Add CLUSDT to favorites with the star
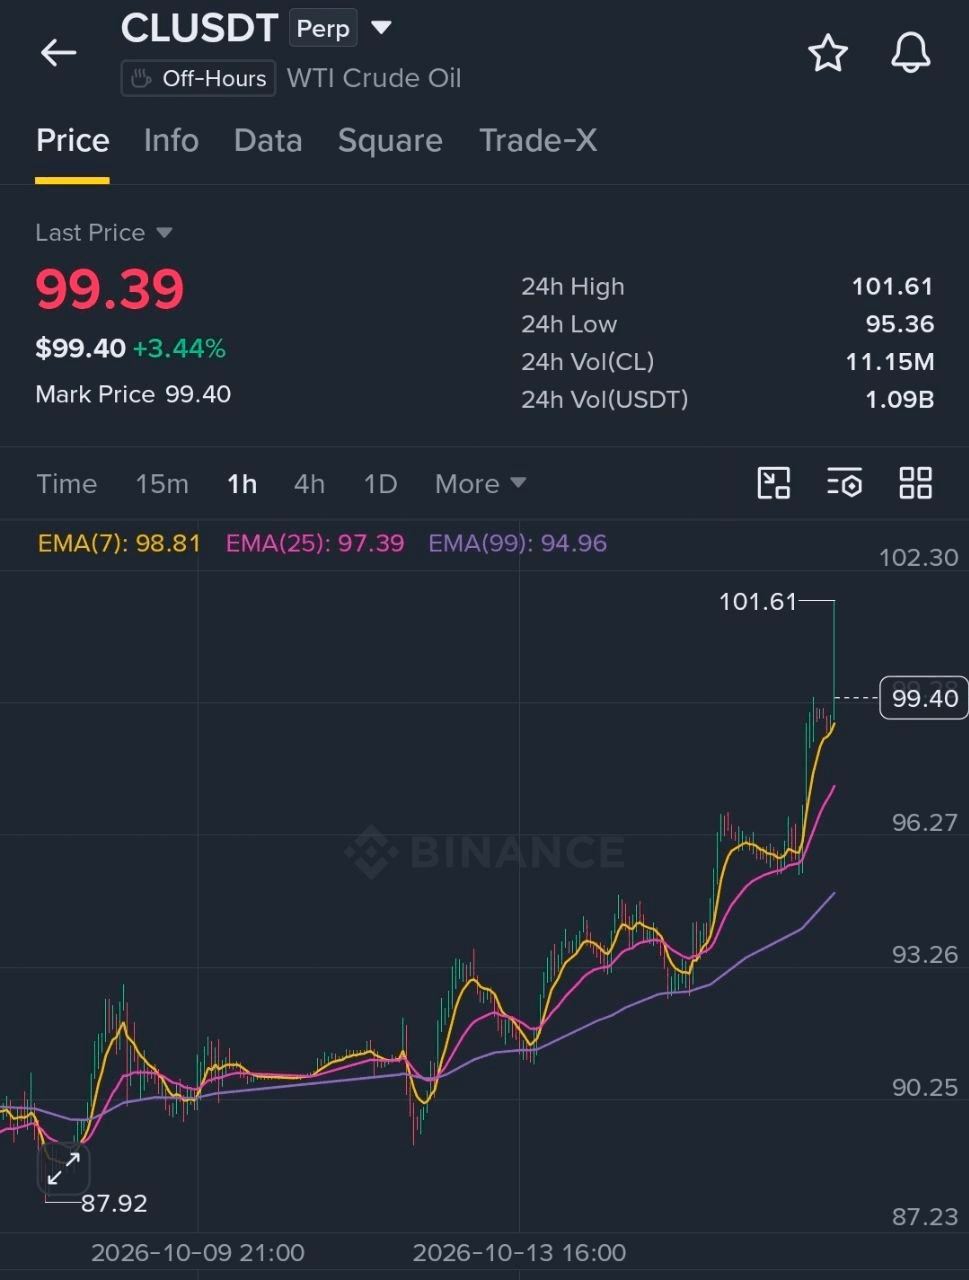 pyautogui.click(x=828, y=53)
